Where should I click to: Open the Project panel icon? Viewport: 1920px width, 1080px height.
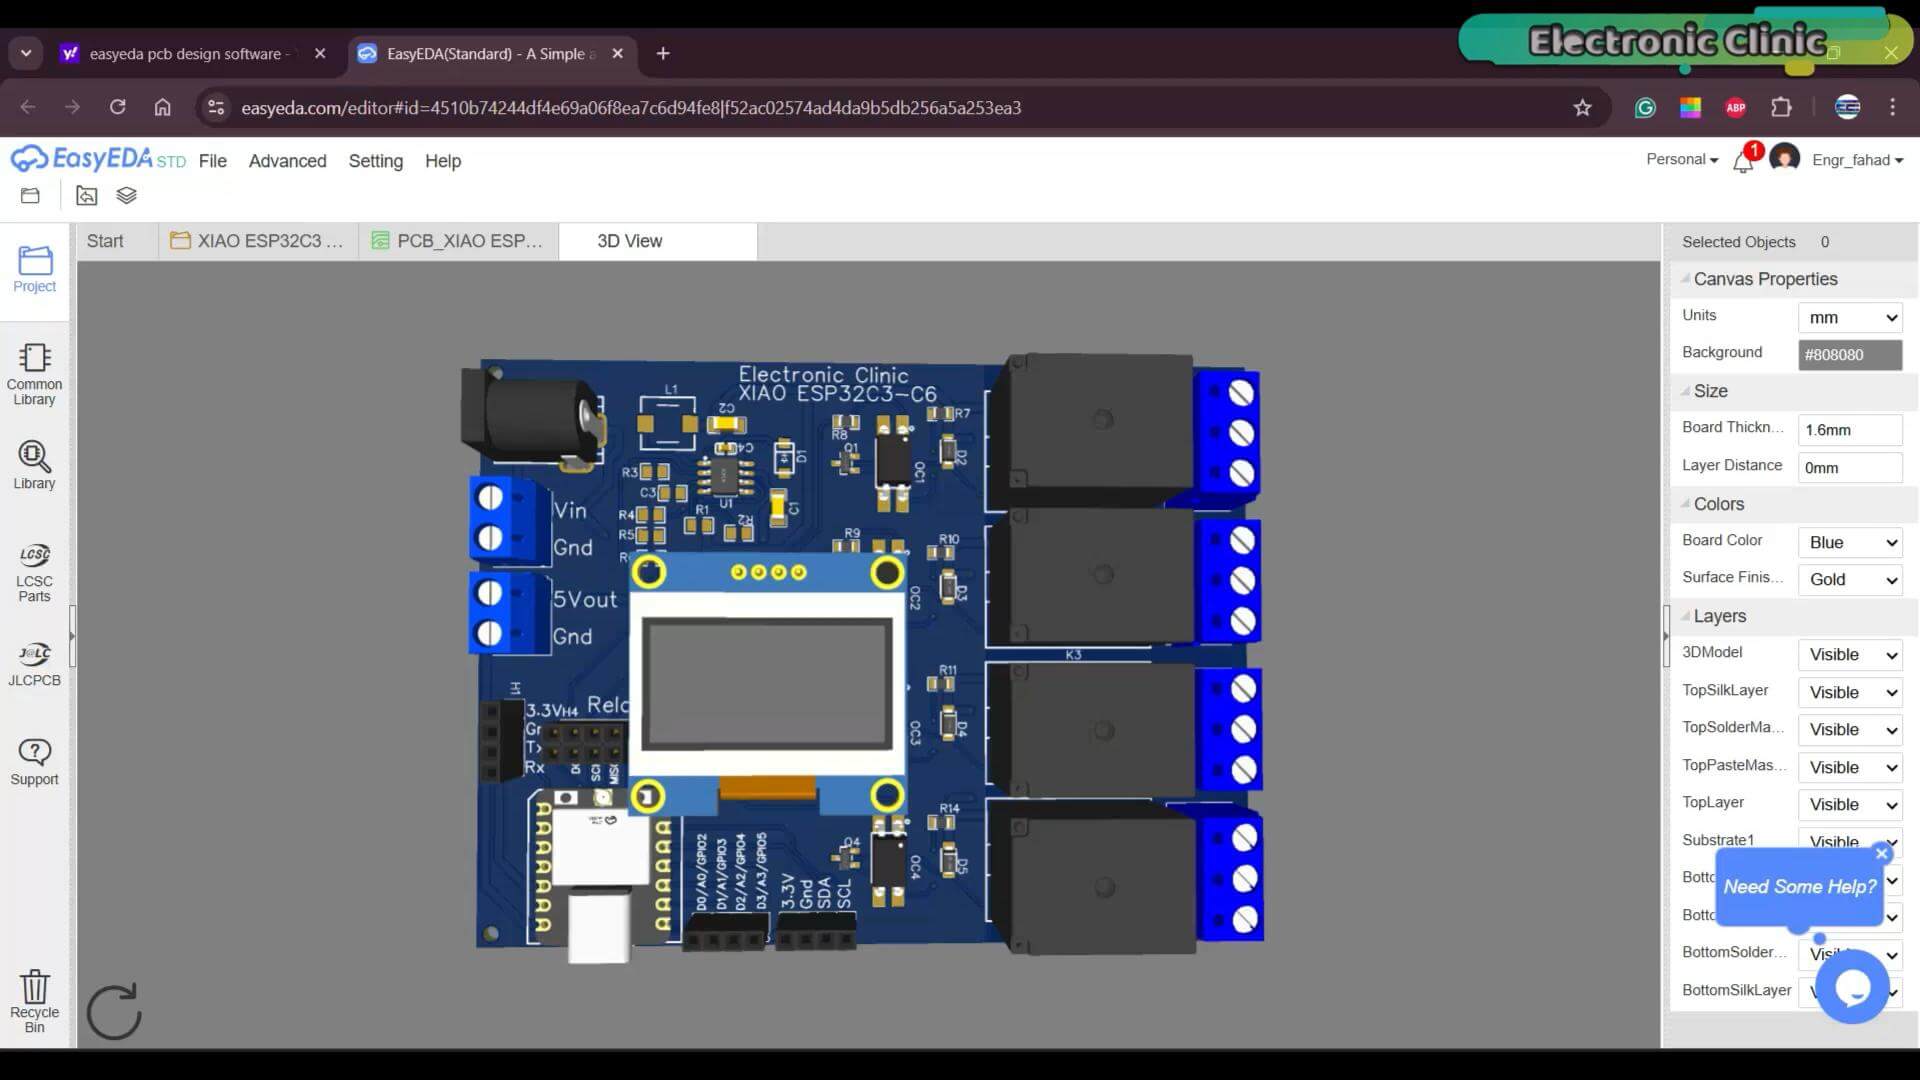(35, 269)
